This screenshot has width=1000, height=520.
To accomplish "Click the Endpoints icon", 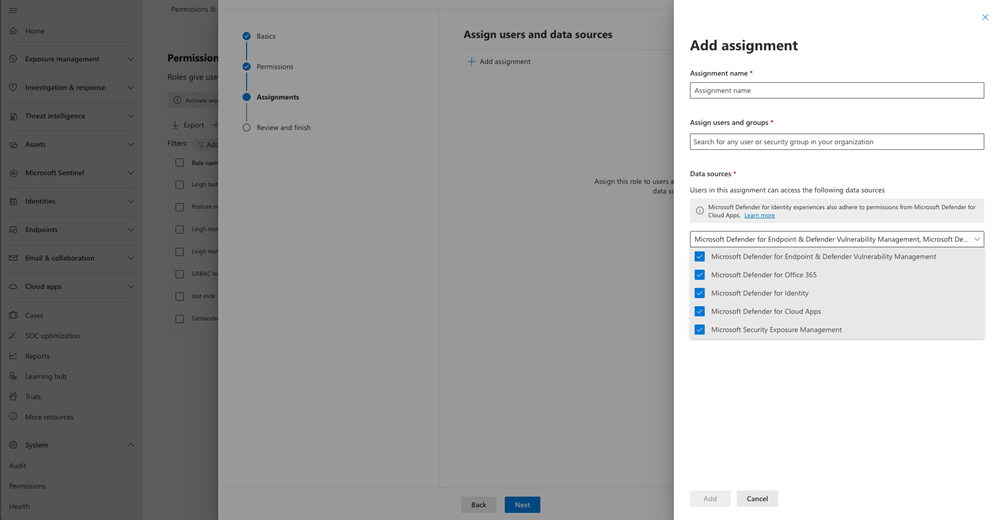I will [13, 230].
